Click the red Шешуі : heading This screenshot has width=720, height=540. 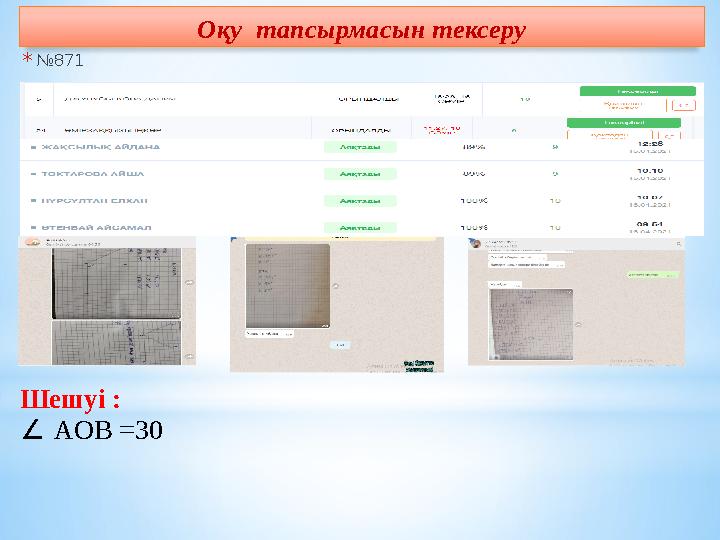70,399
